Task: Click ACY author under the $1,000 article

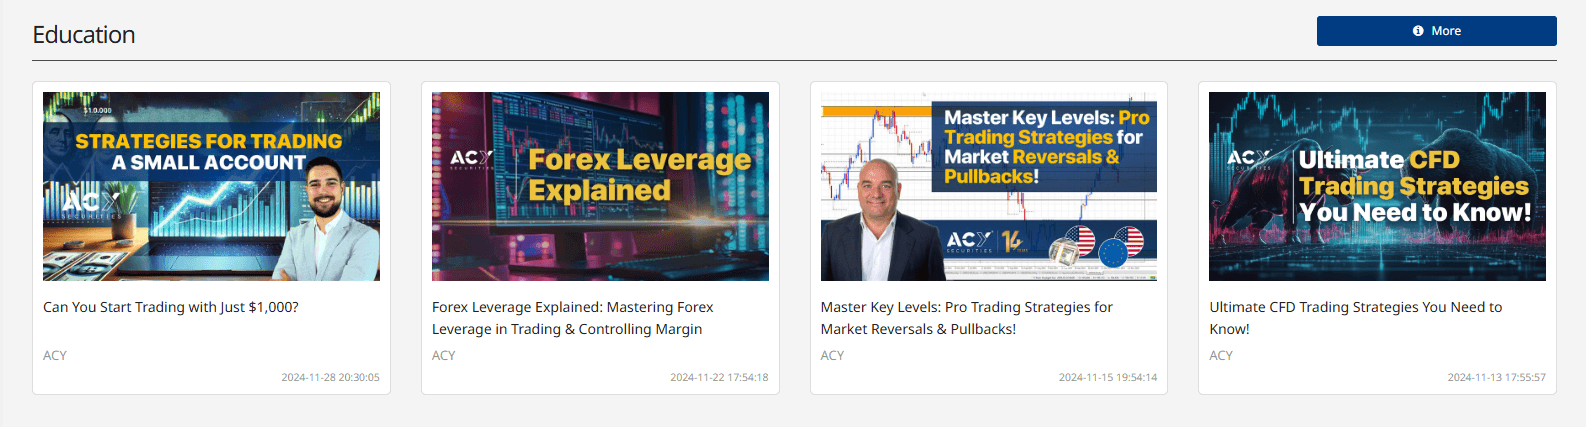Action: [55, 355]
